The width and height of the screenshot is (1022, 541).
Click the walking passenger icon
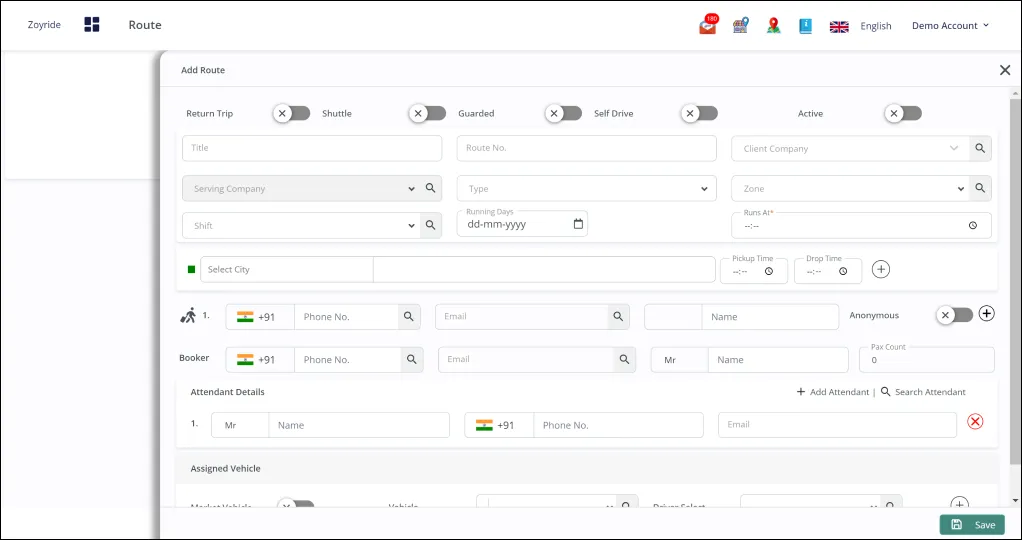[188, 316]
